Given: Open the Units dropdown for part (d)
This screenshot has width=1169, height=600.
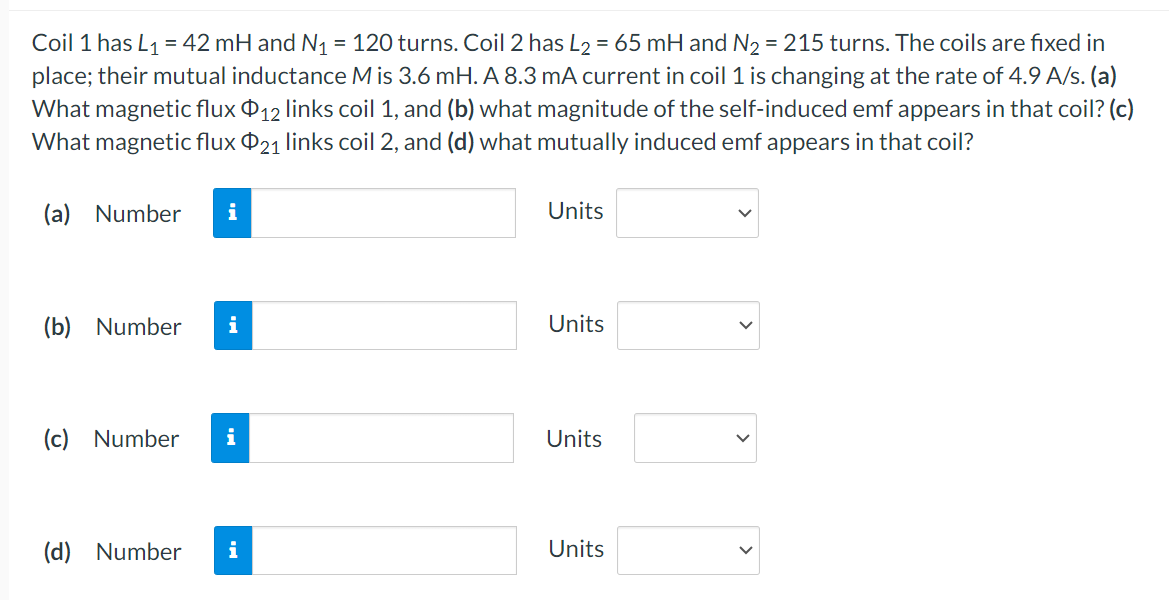Looking at the screenshot, I should click(688, 550).
